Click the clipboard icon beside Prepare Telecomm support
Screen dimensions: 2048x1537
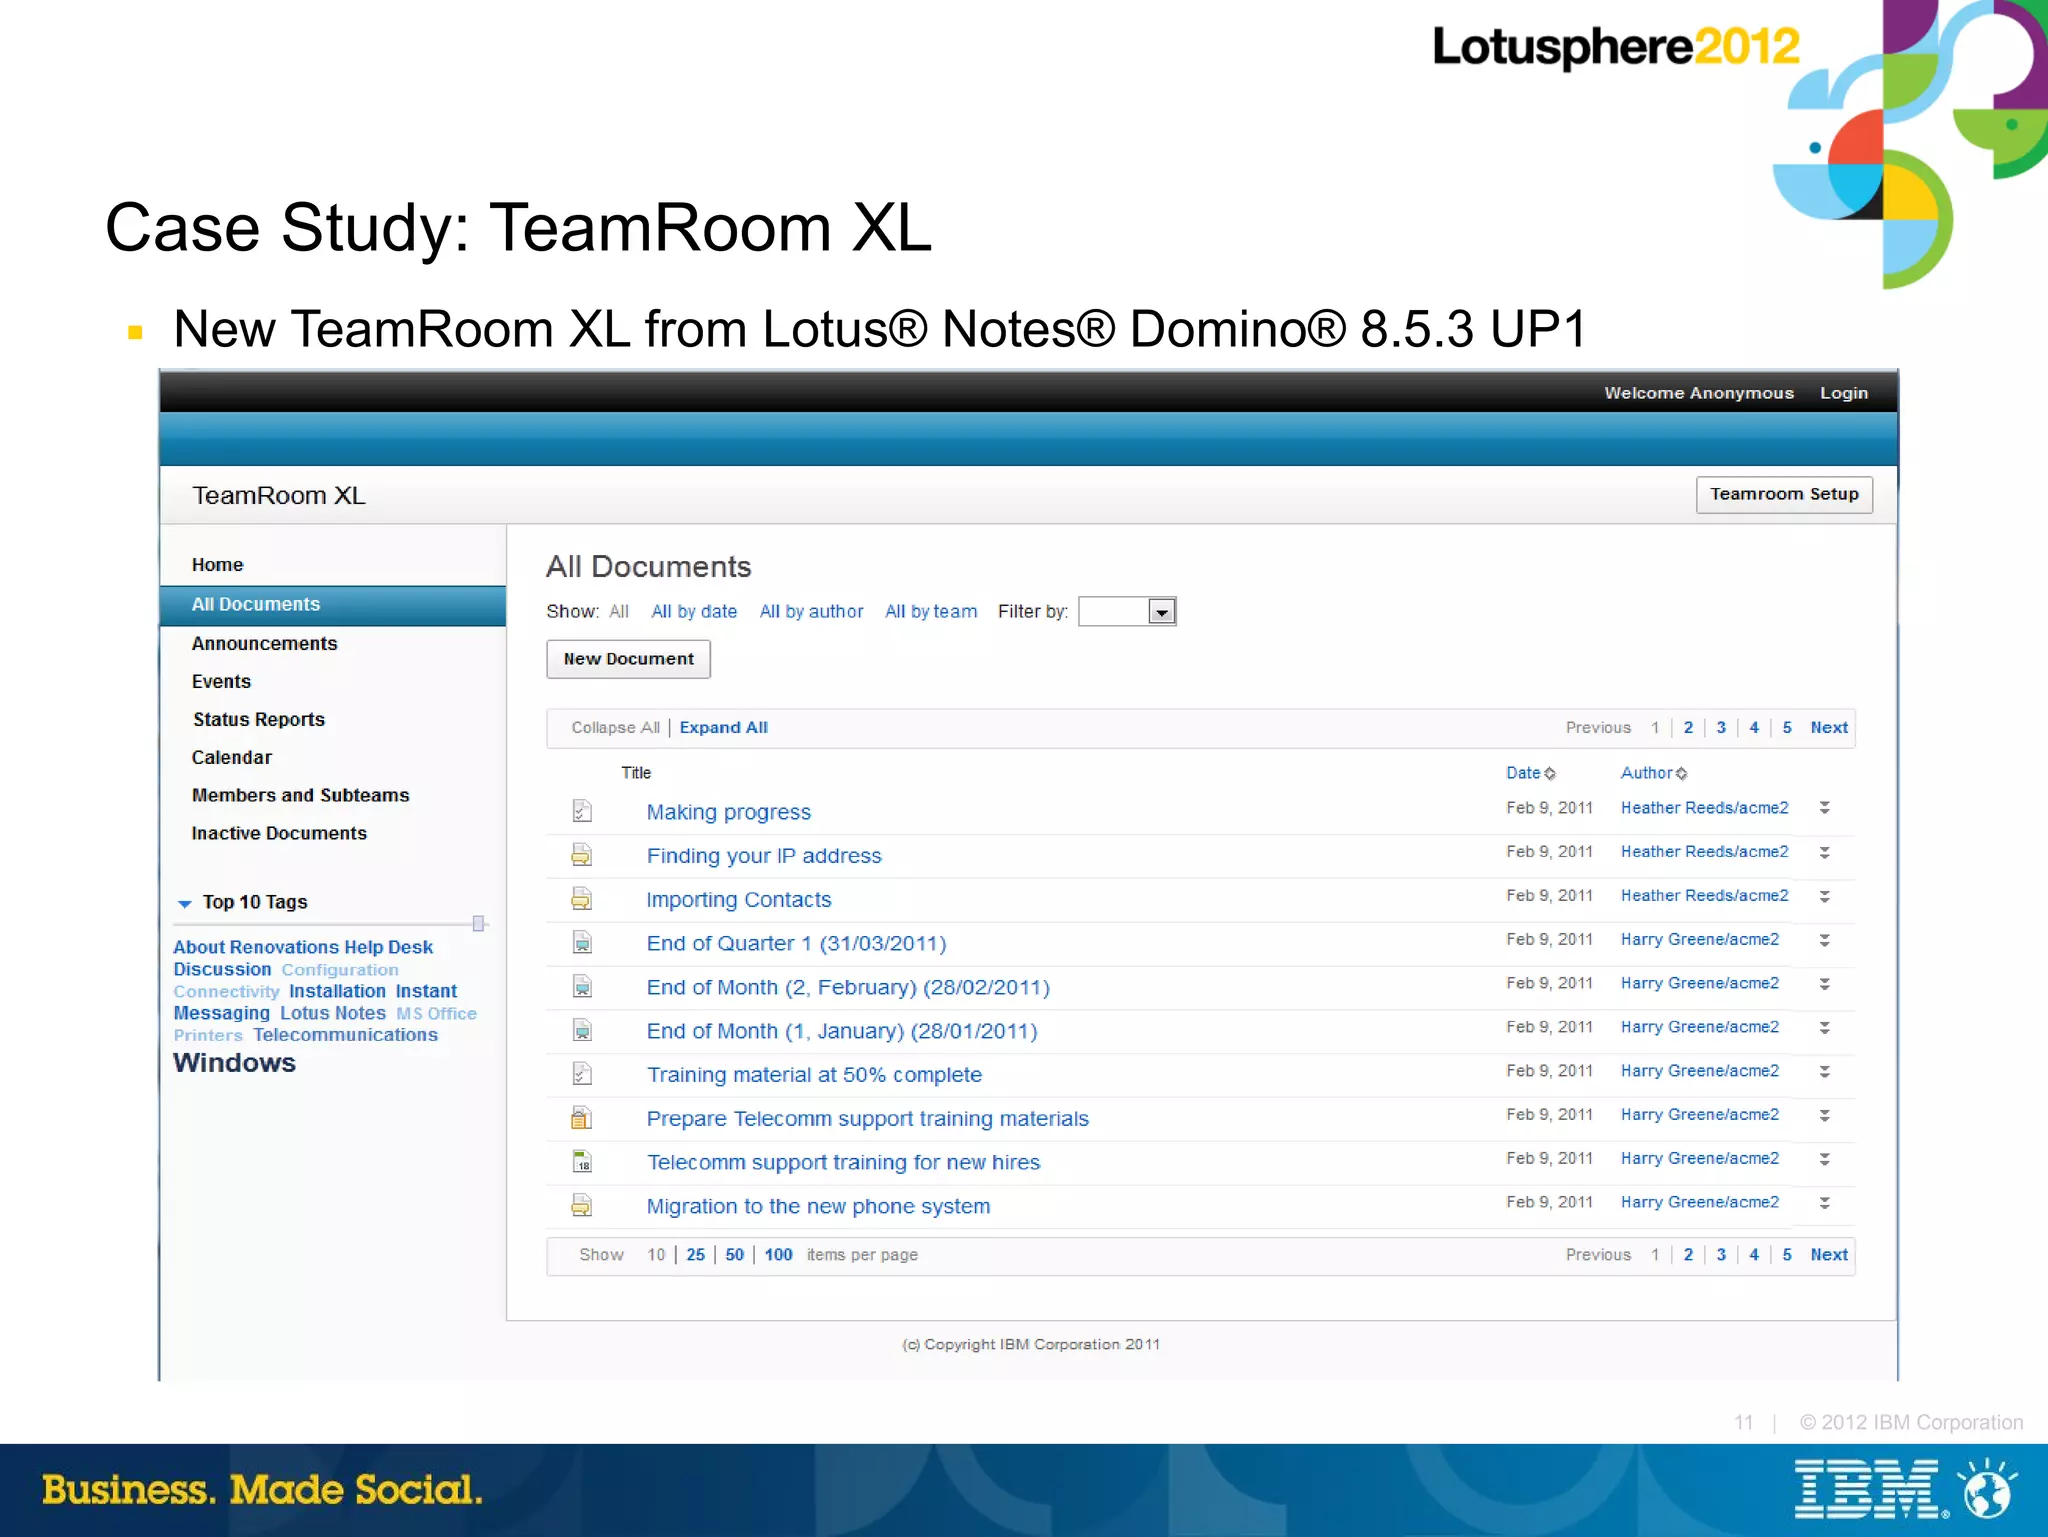582,1118
